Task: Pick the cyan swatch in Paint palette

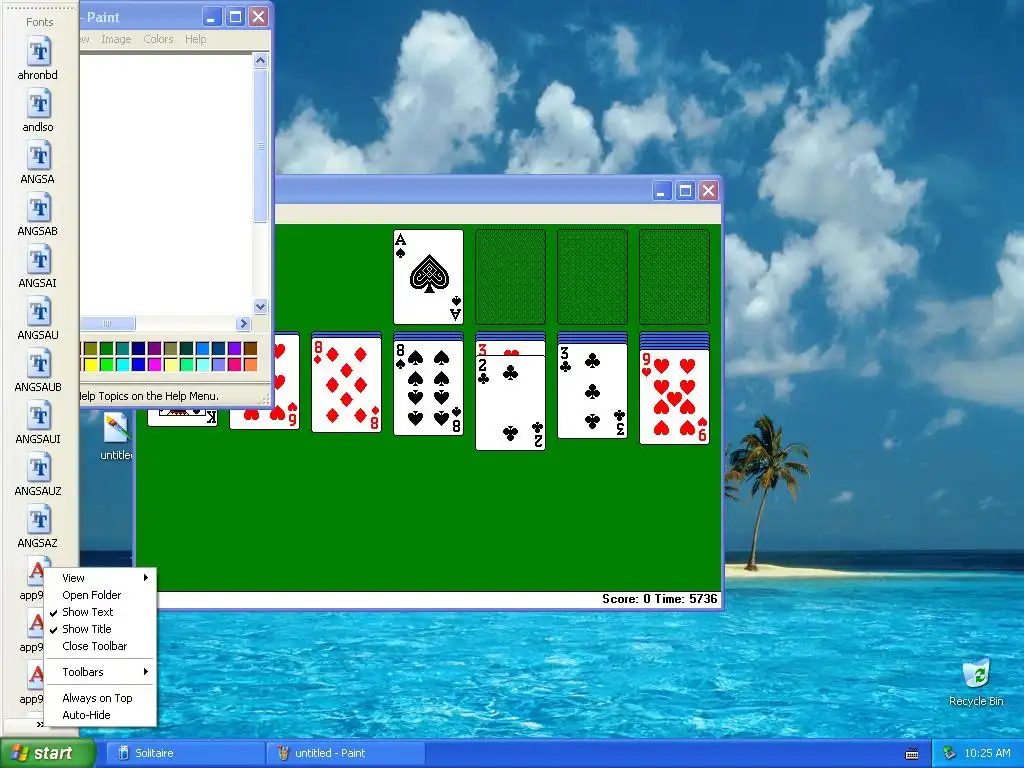Action: (123, 364)
